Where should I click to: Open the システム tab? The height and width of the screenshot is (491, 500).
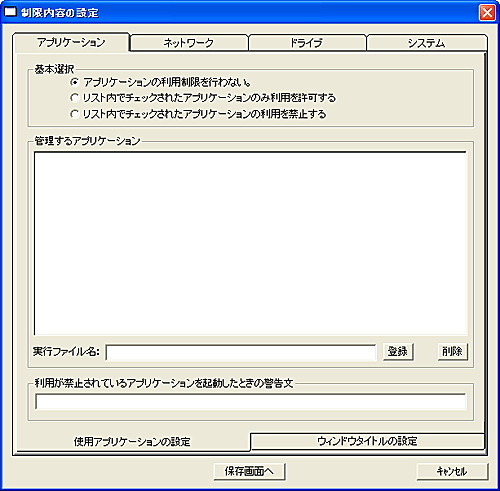pos(427,43)
